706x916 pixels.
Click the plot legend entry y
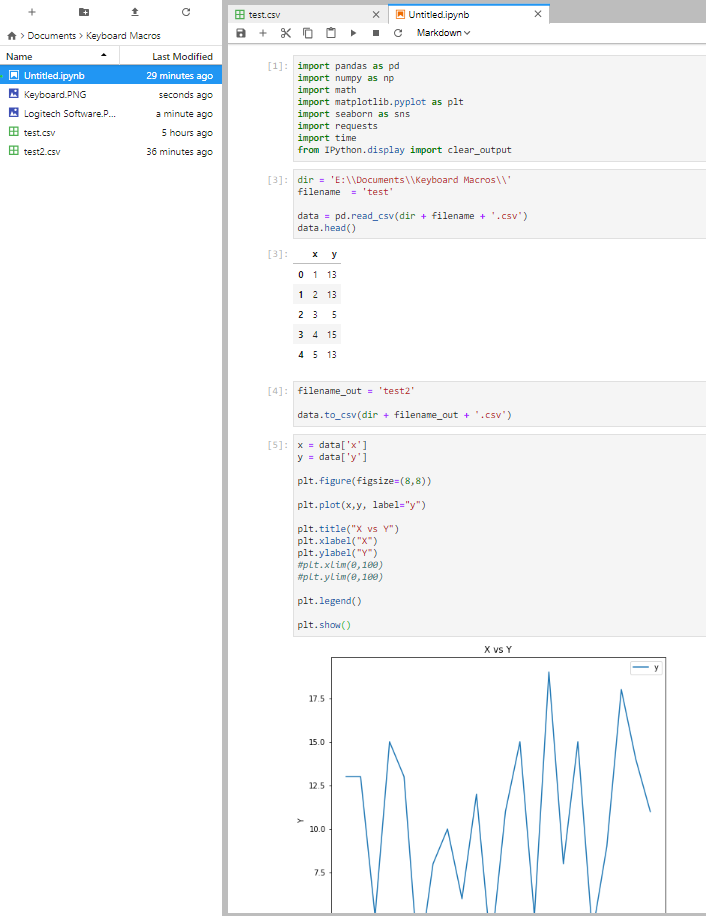646,667
